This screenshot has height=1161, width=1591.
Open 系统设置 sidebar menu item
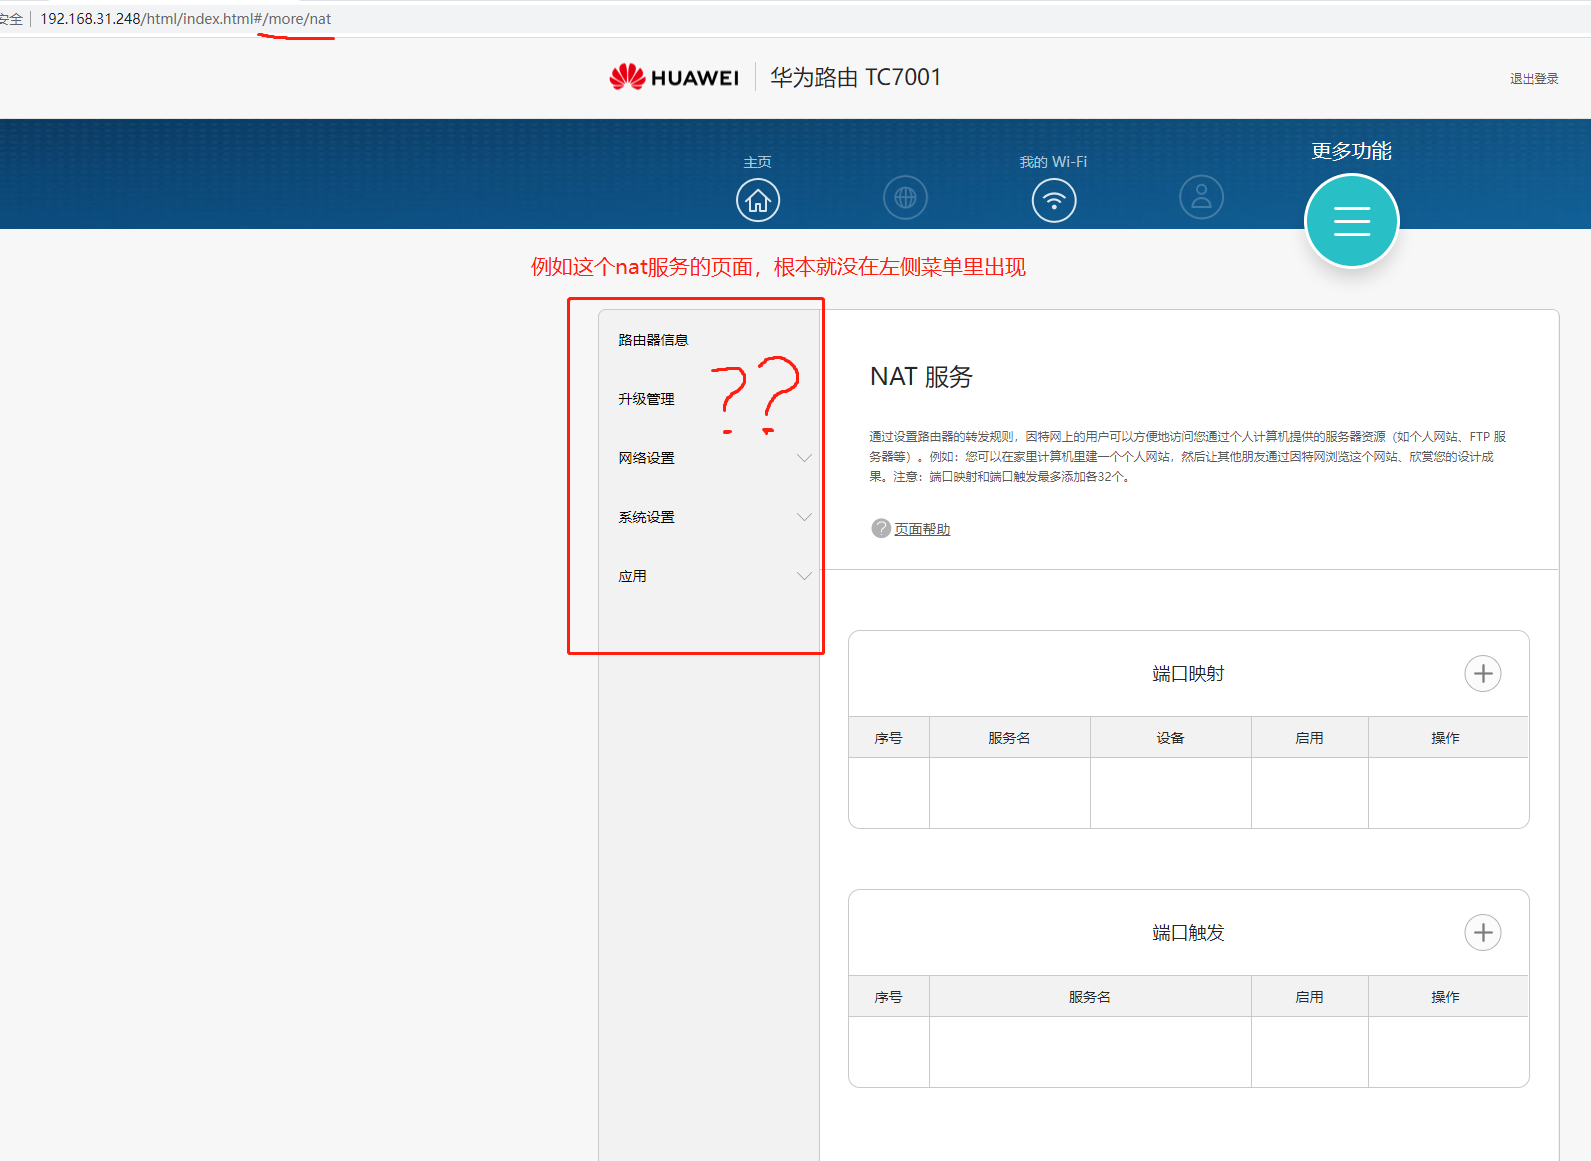646,517
